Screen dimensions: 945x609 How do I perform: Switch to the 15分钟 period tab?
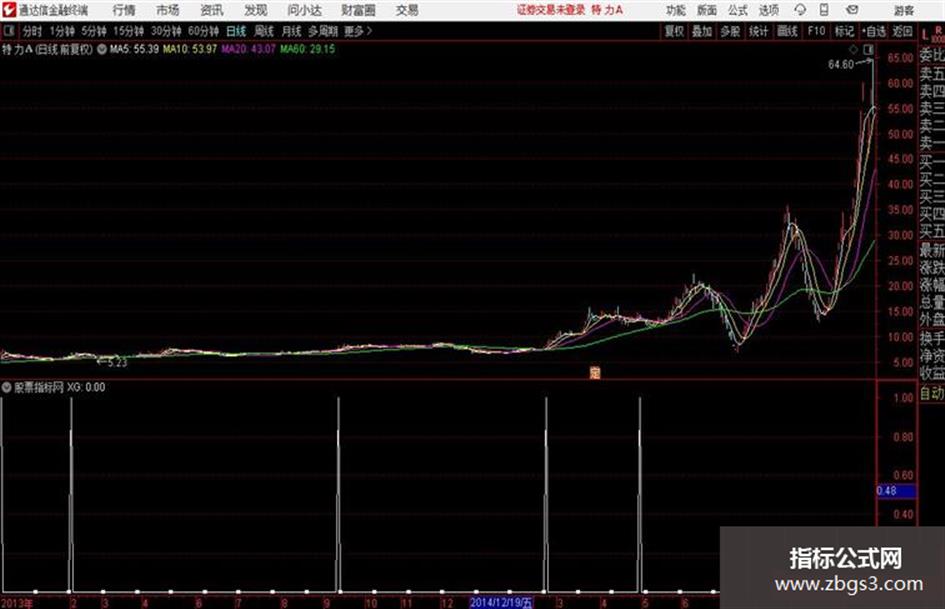(x=129, y=31)
